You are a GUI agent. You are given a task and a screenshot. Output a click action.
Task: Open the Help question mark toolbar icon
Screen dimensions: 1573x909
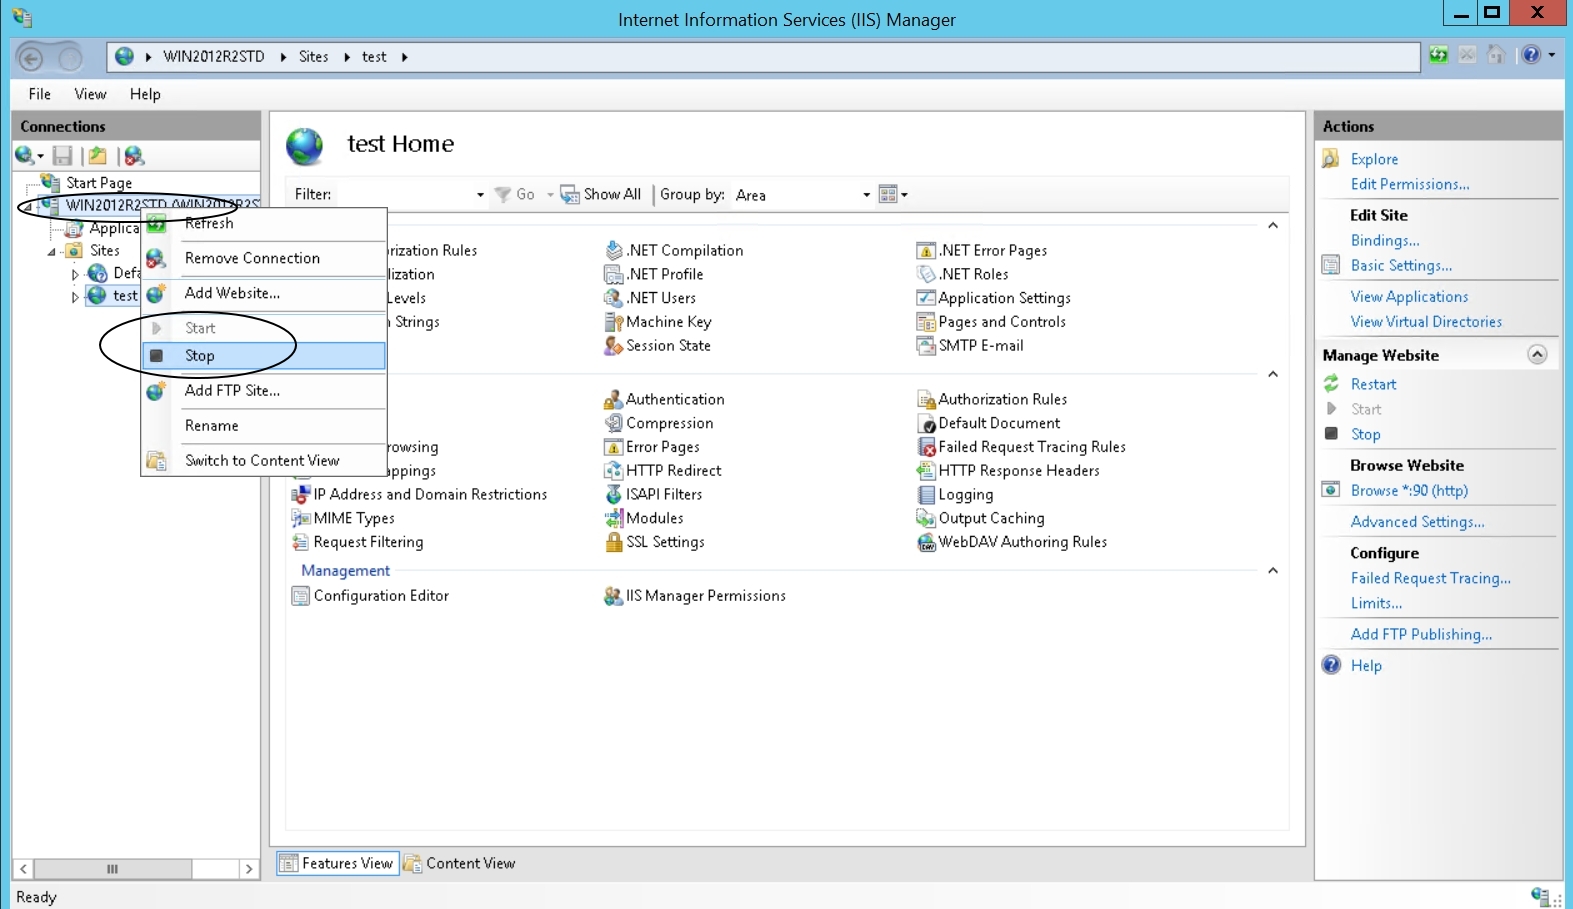(1531, 55)
